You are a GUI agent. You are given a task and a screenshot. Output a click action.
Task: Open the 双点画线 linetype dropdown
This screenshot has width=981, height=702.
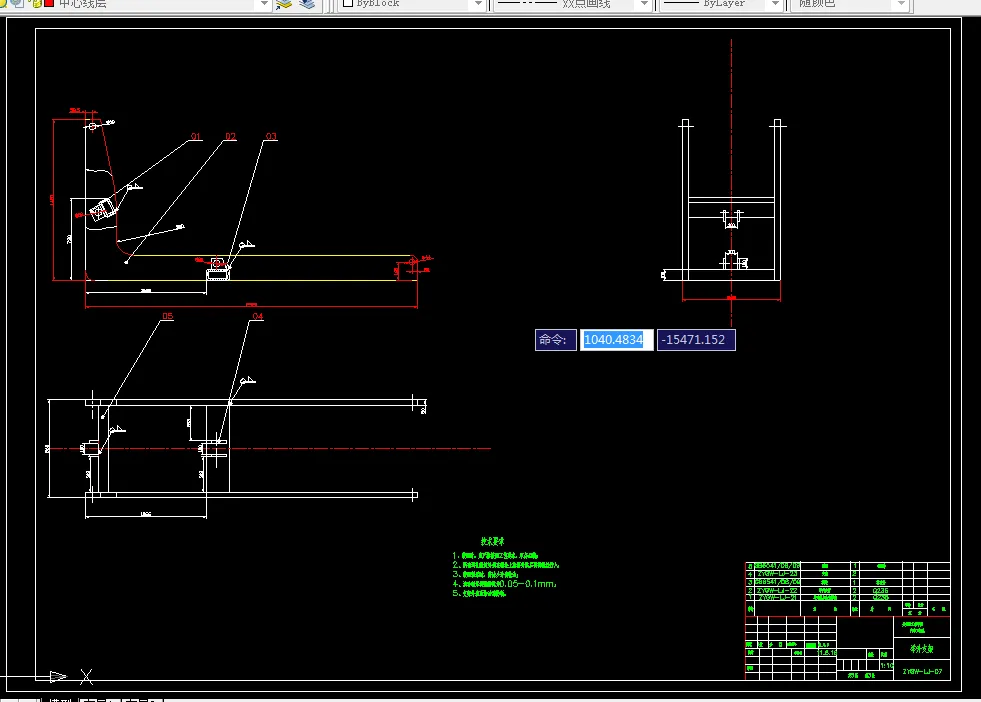573,4
